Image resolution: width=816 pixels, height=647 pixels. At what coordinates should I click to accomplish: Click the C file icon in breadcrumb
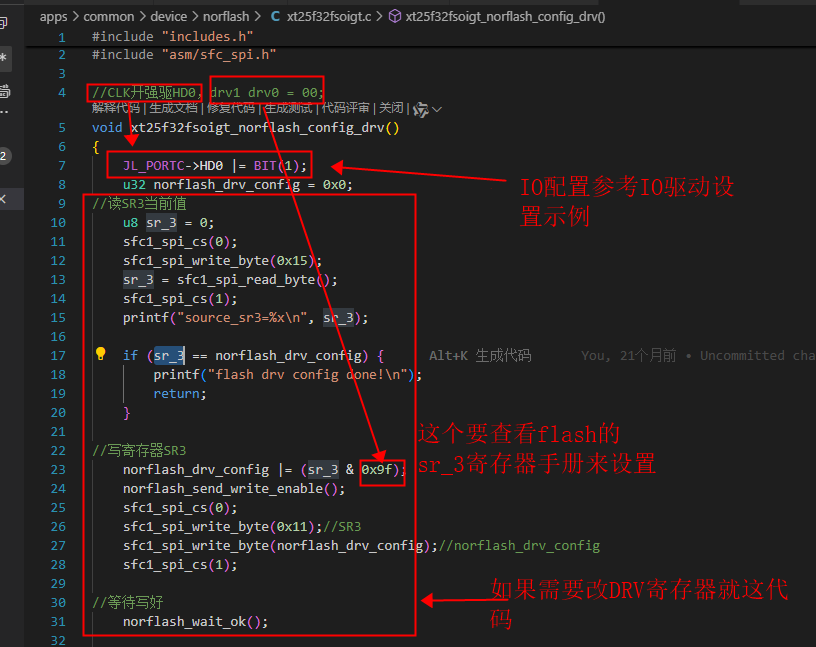click(x=275, y=17)
